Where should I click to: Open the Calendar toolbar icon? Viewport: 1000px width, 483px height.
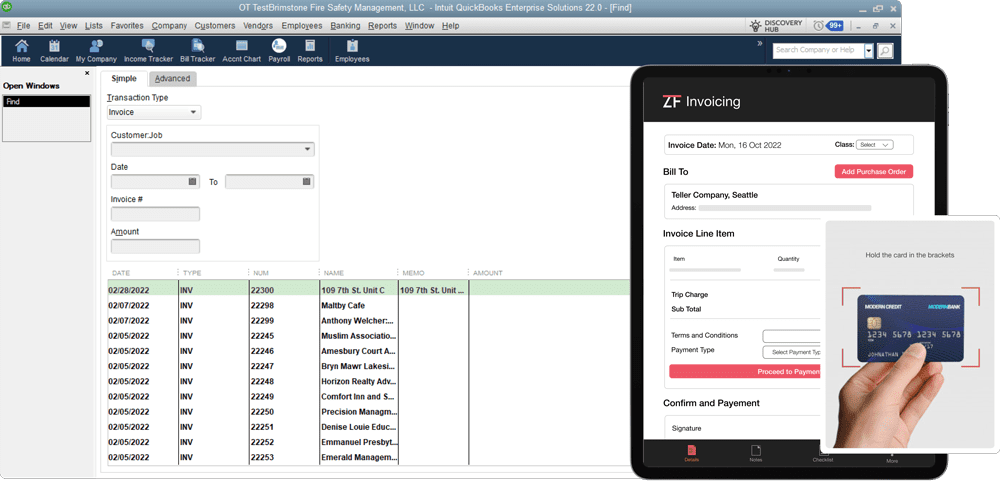pos(54,50)
